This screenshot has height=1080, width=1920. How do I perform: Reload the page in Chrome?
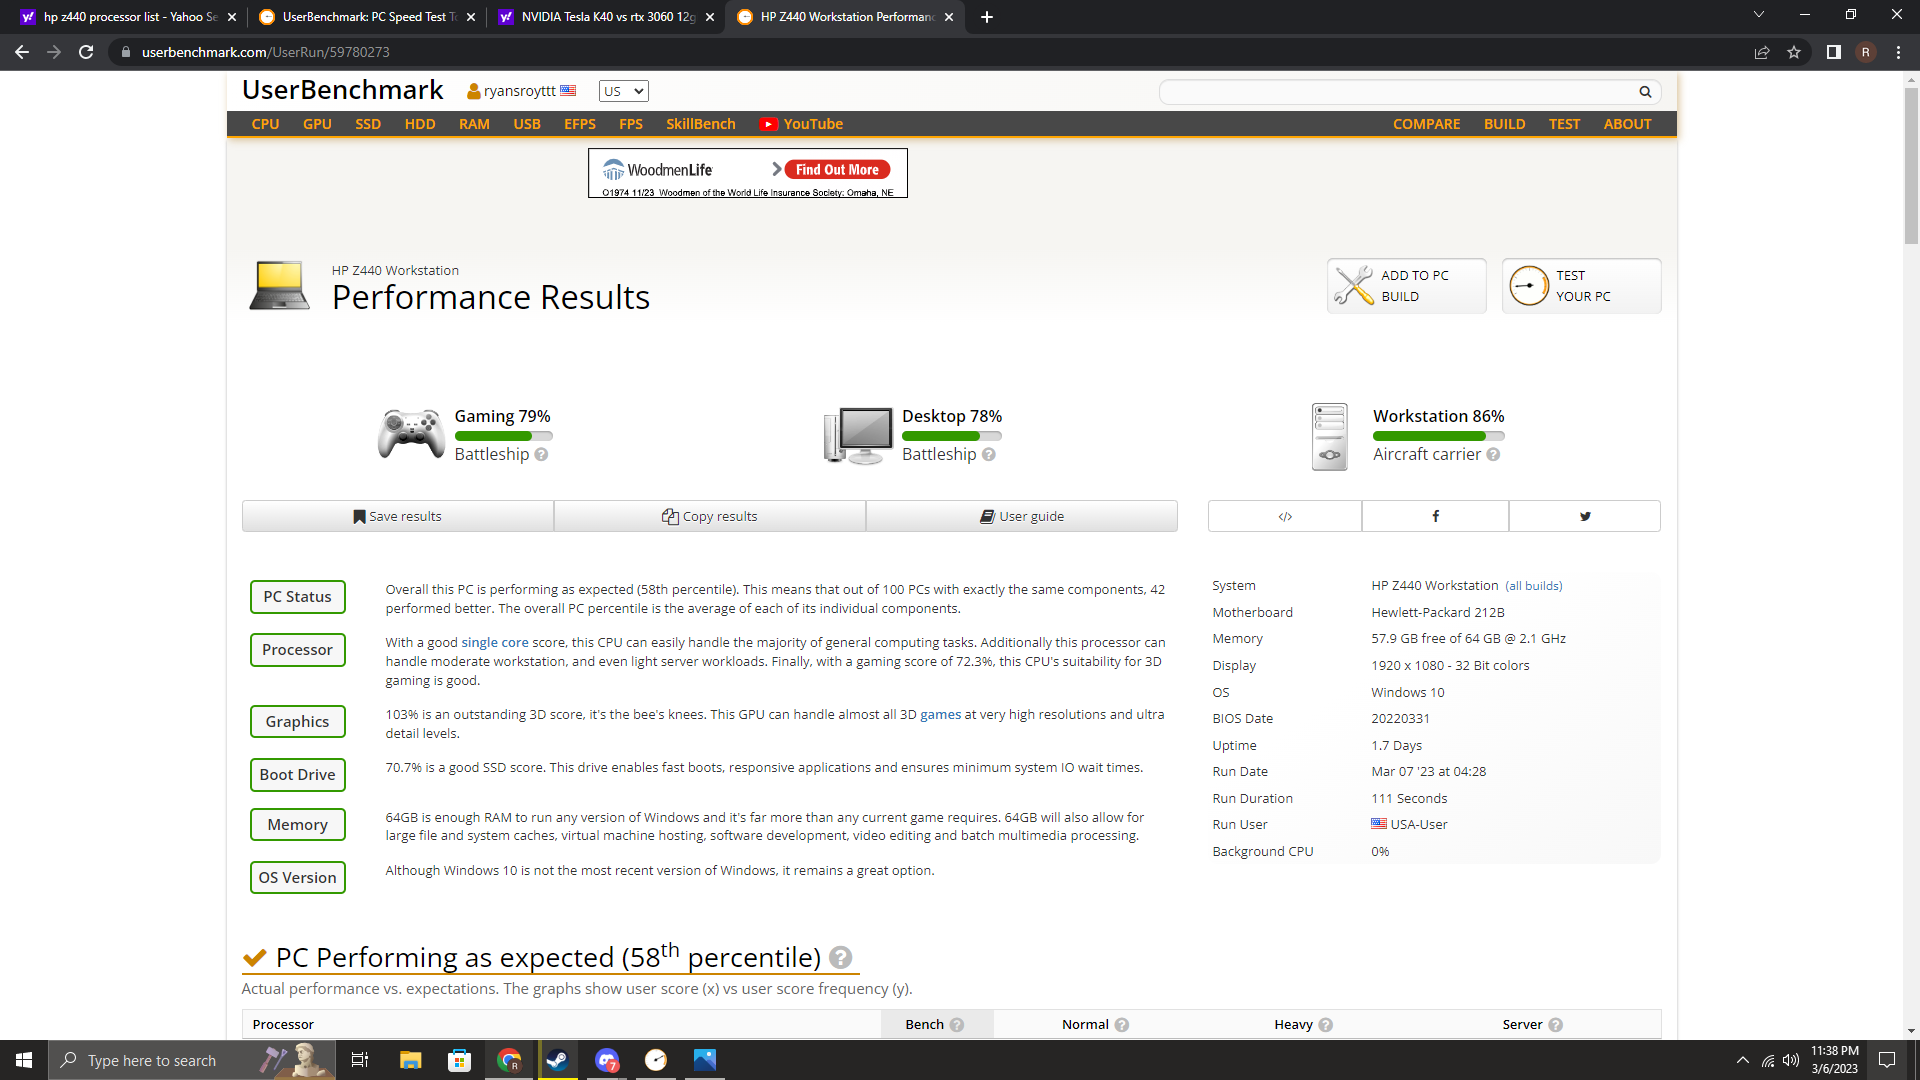86,52
